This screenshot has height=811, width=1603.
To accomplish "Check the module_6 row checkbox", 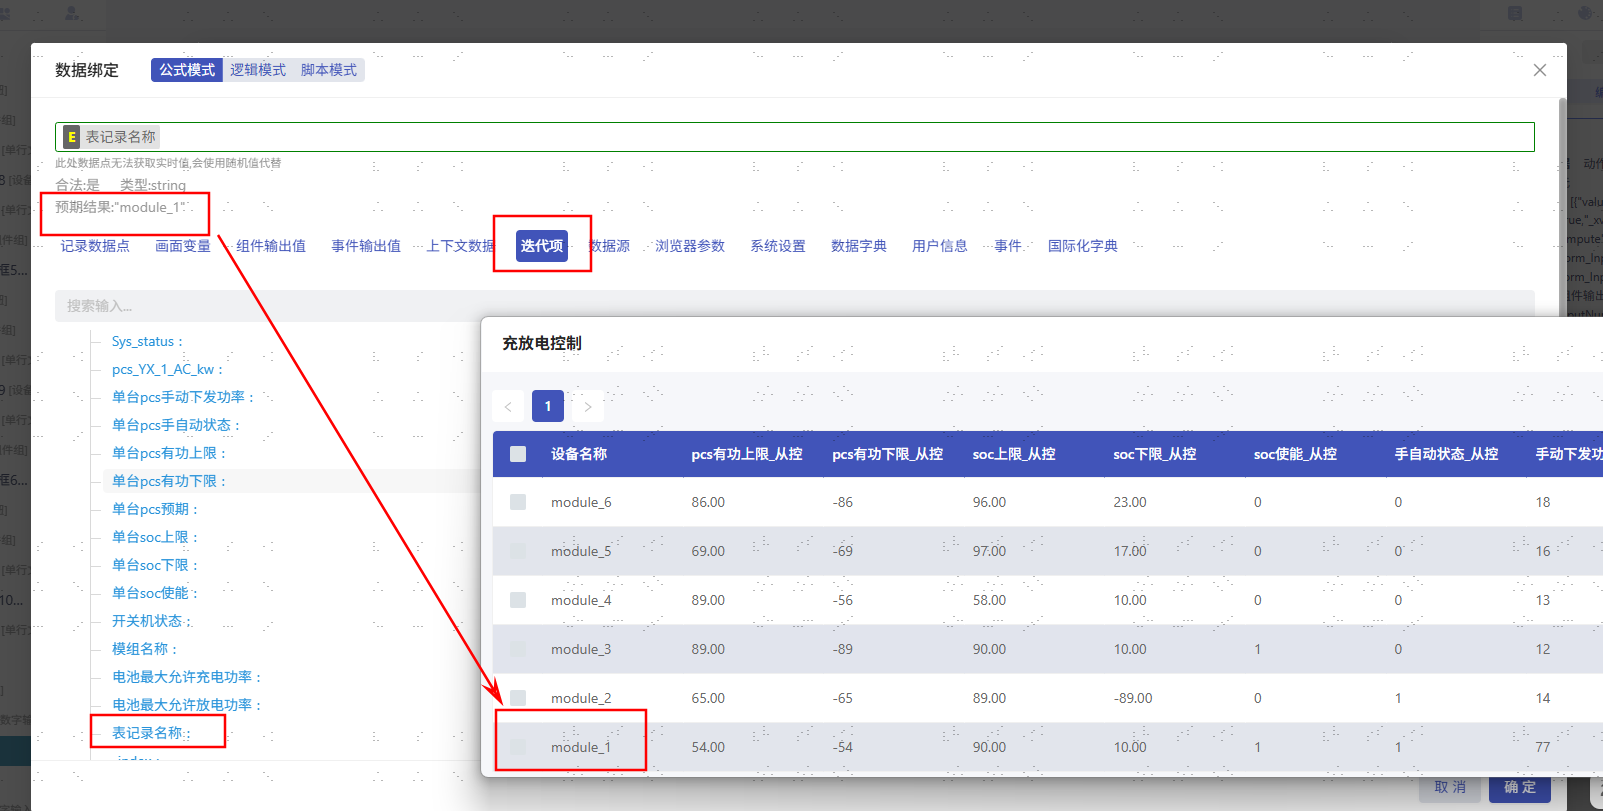I will [x=518, y=502].
